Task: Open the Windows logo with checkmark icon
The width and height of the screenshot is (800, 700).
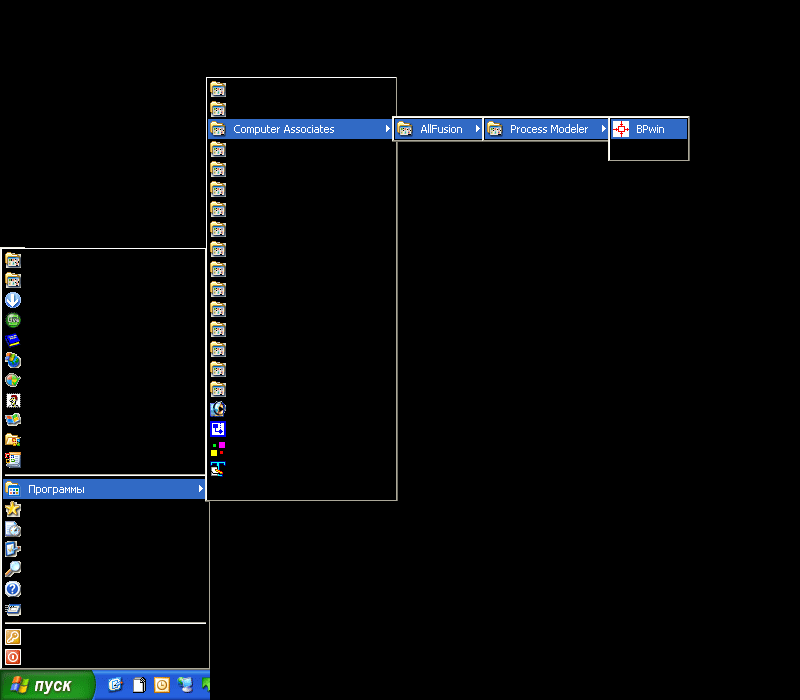Action: [x=13, y=380]
